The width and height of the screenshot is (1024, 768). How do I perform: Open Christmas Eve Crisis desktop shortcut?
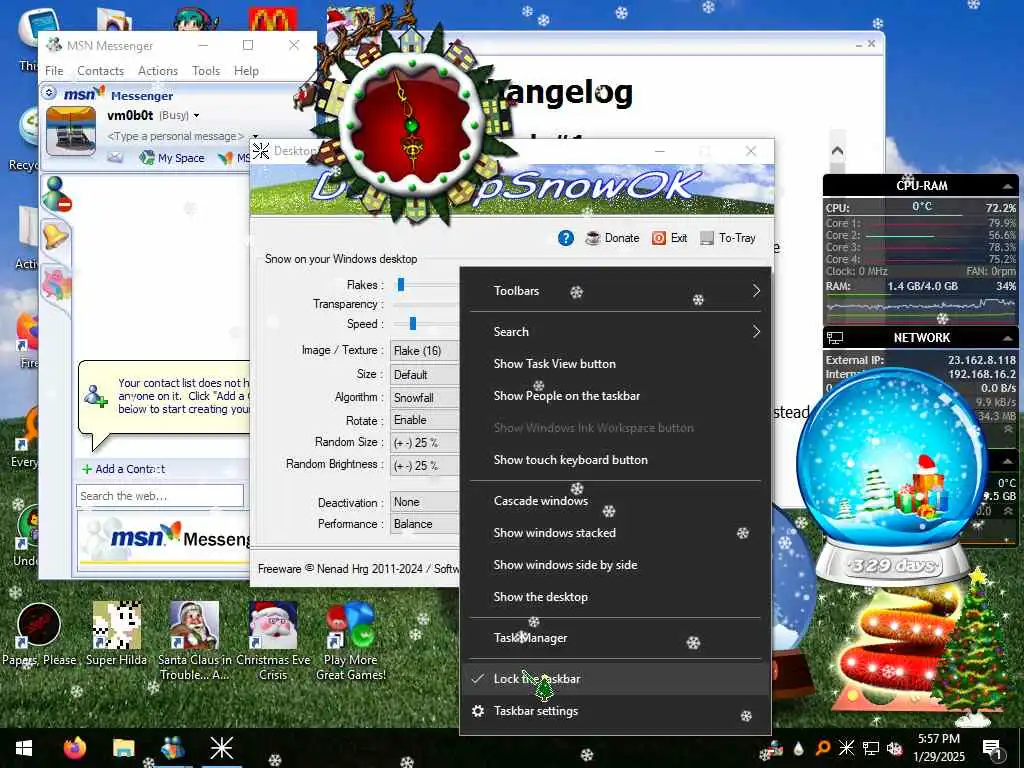pyautogui.click(x=273, y=641)
